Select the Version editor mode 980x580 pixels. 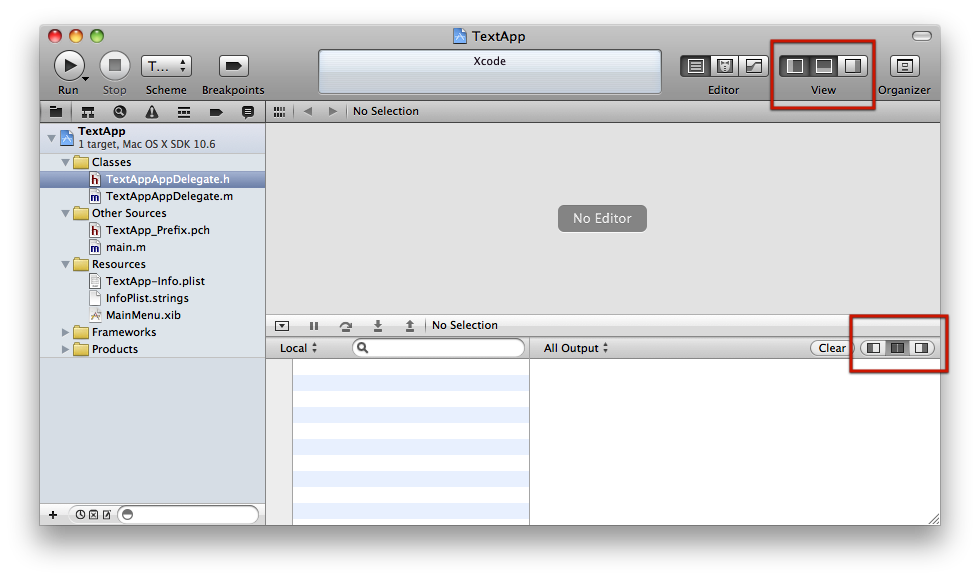[x=754, y=66]
